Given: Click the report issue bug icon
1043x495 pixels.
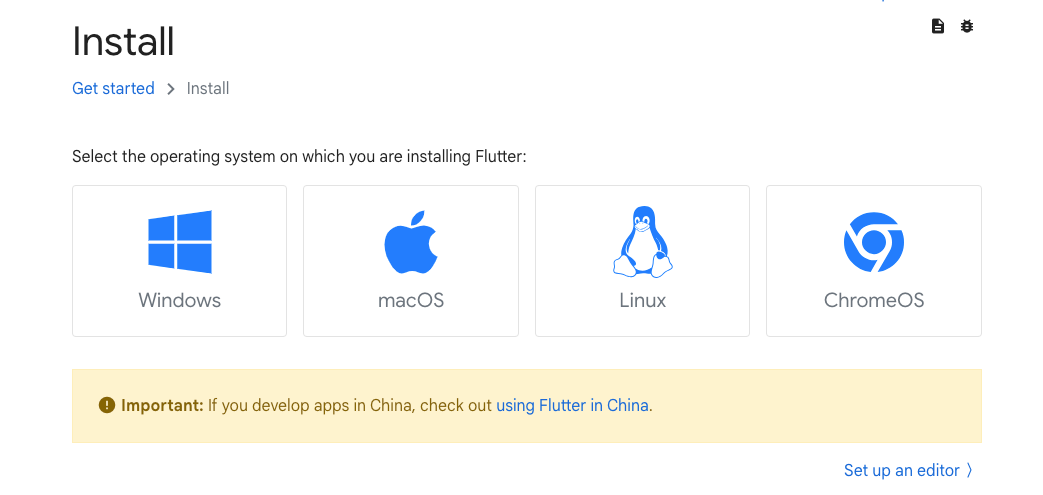Looking at the screenshot, I should click(967, 27).
